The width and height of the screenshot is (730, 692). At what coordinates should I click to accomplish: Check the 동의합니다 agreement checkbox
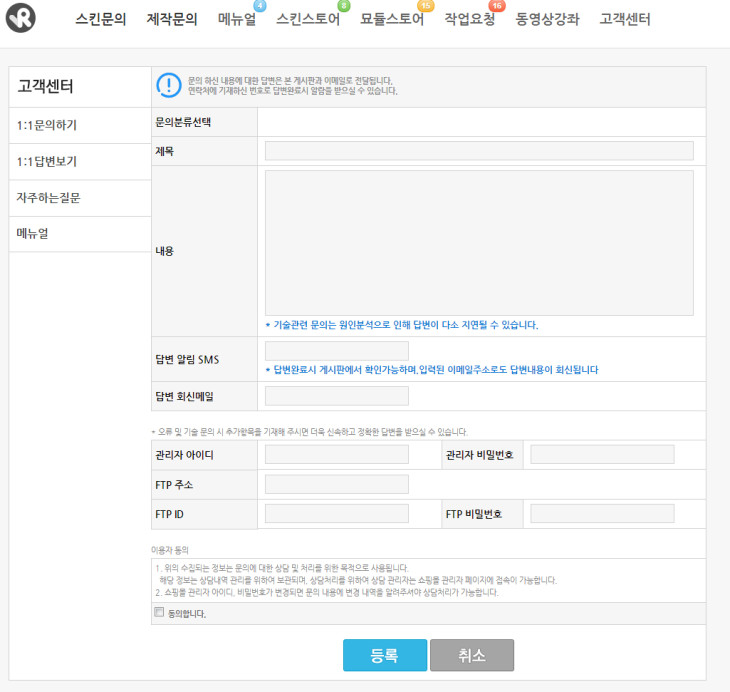159,613
